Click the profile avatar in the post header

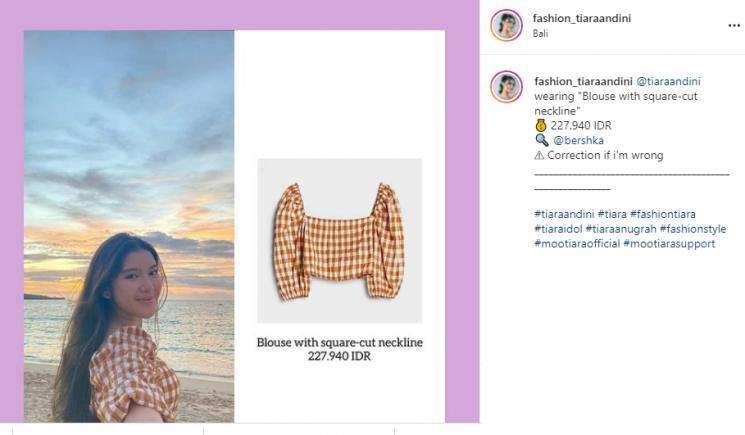click(x=506, y=25)
